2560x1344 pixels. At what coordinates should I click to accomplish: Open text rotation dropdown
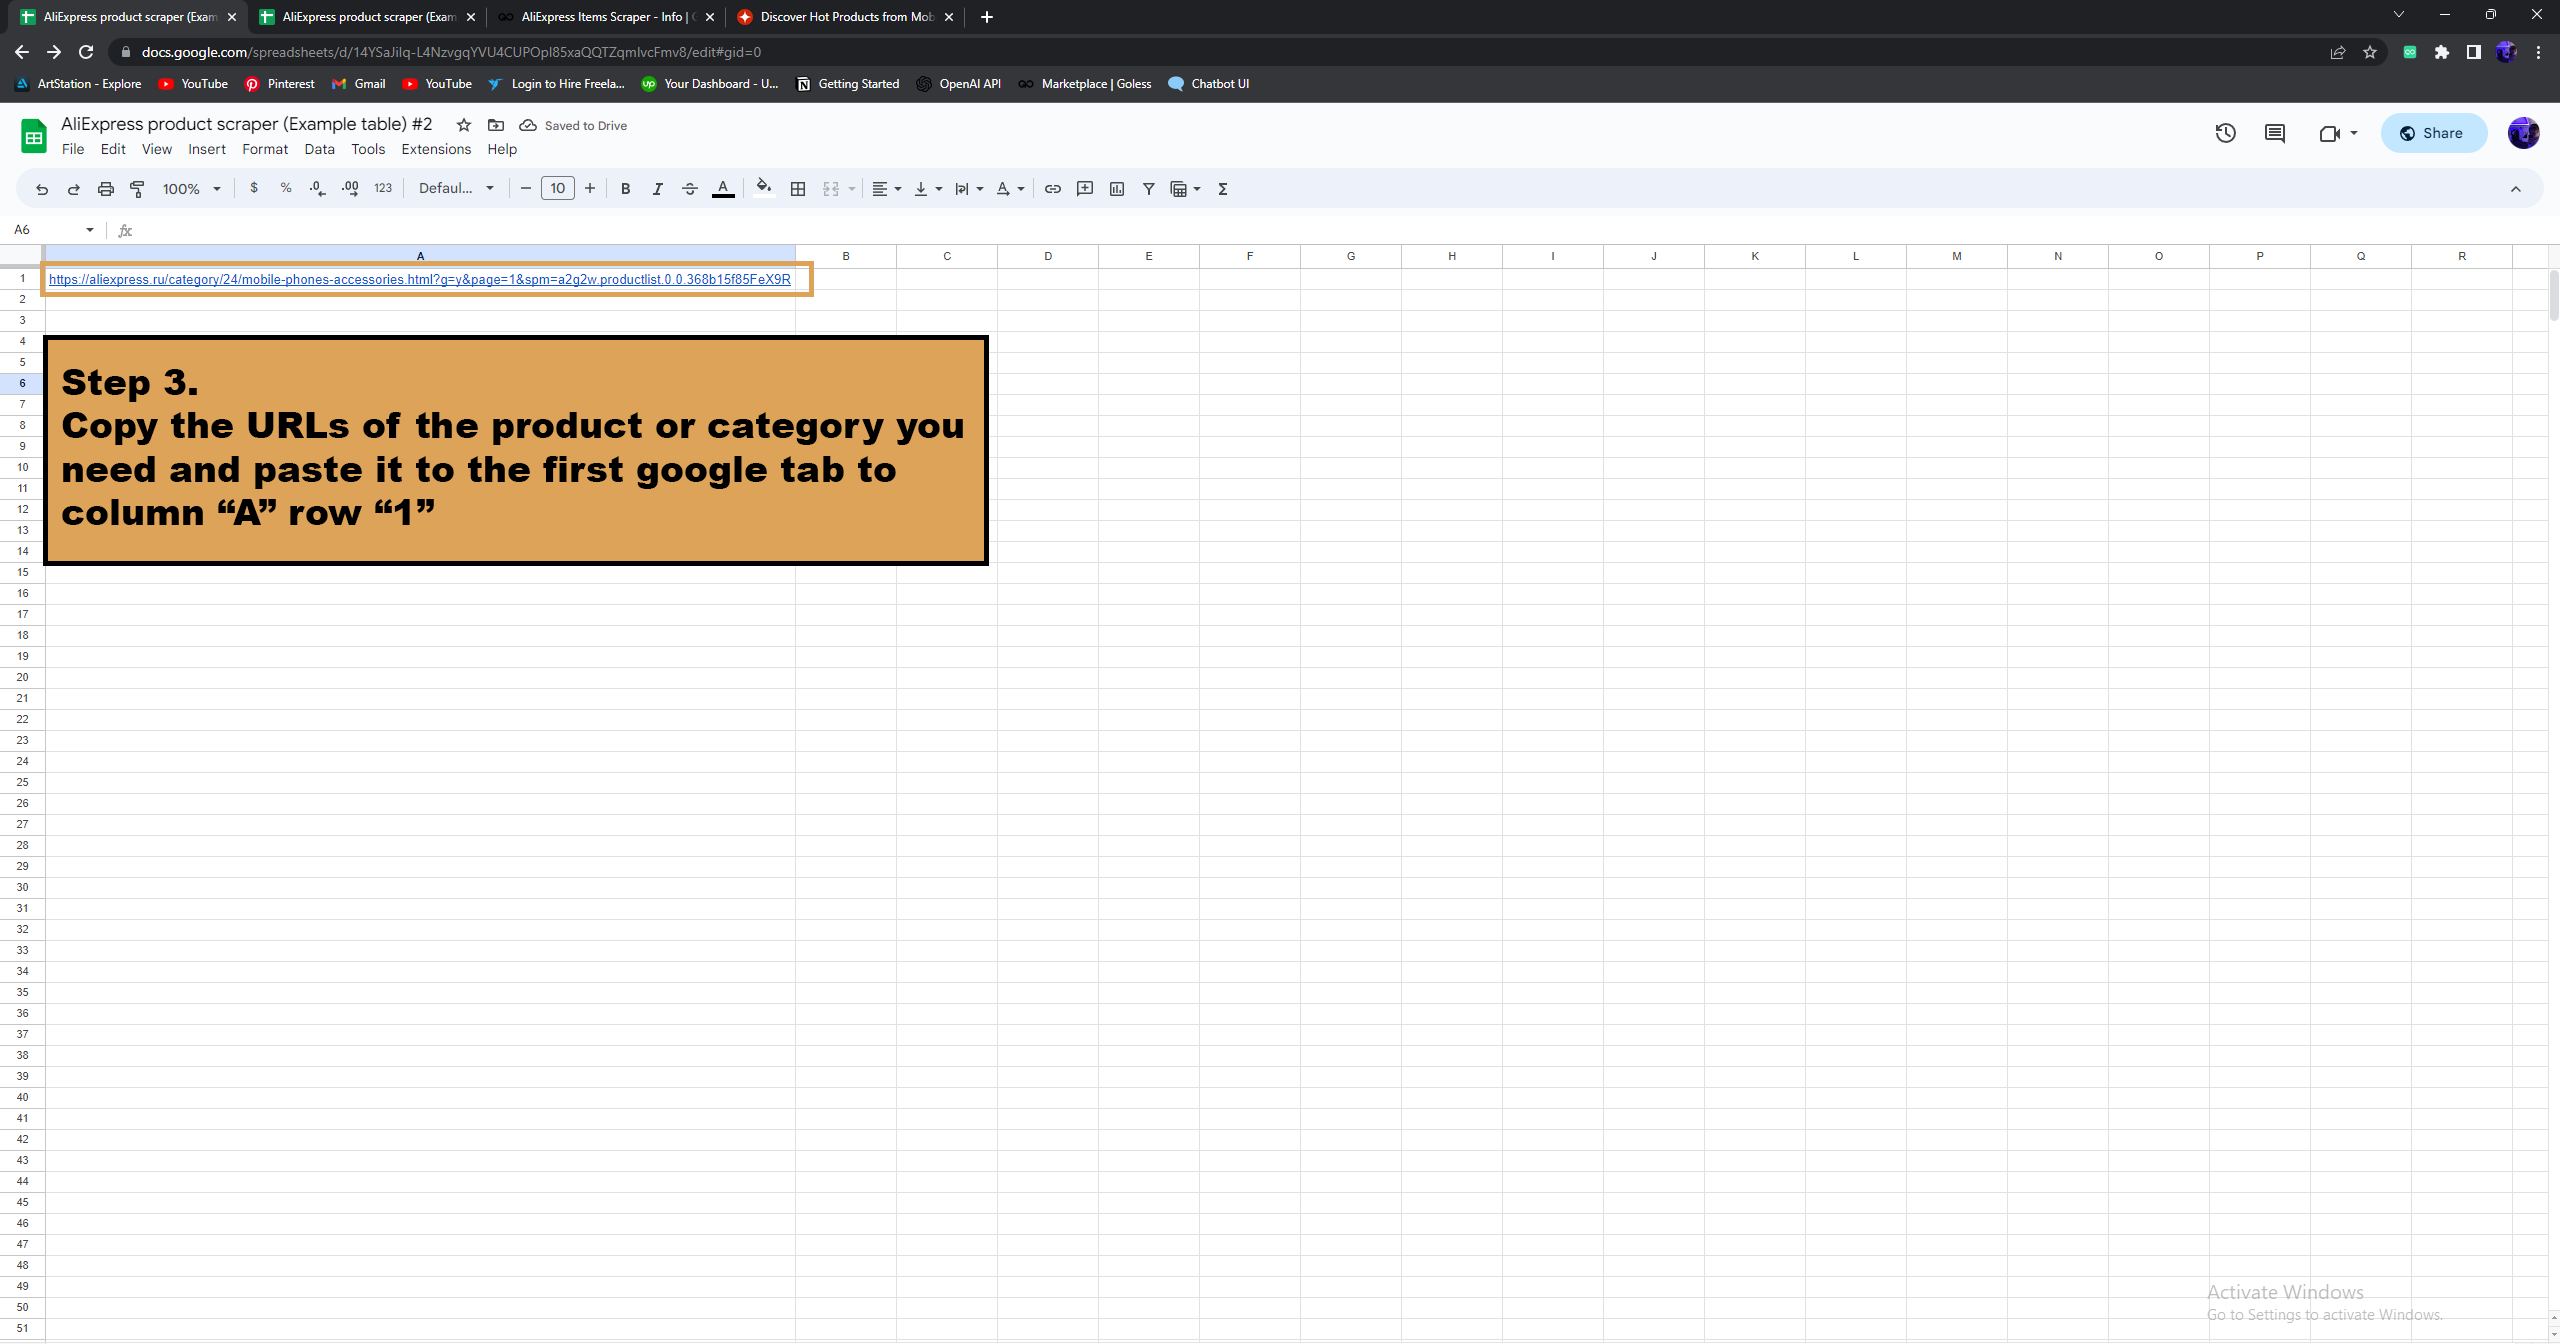pyautogui.click(x=1010, y=189)
